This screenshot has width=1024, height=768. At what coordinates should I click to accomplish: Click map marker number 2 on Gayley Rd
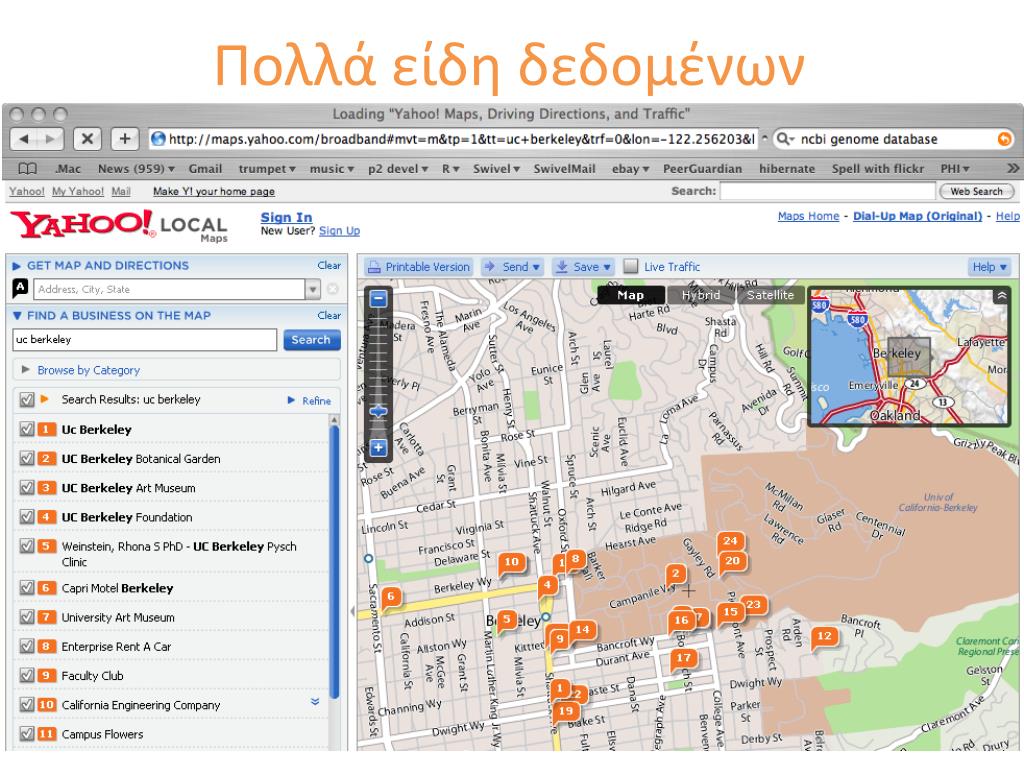pyautogui.click(x=676, y=575)
